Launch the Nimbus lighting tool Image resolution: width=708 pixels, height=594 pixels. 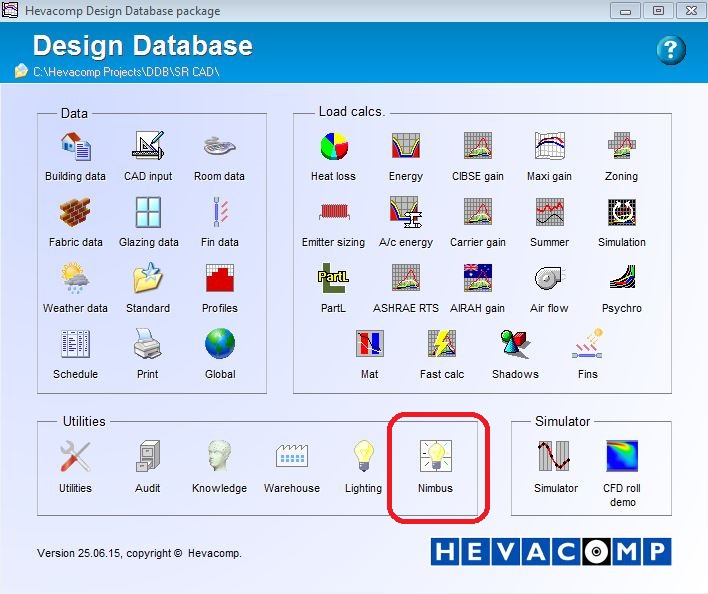pos(436,456)
